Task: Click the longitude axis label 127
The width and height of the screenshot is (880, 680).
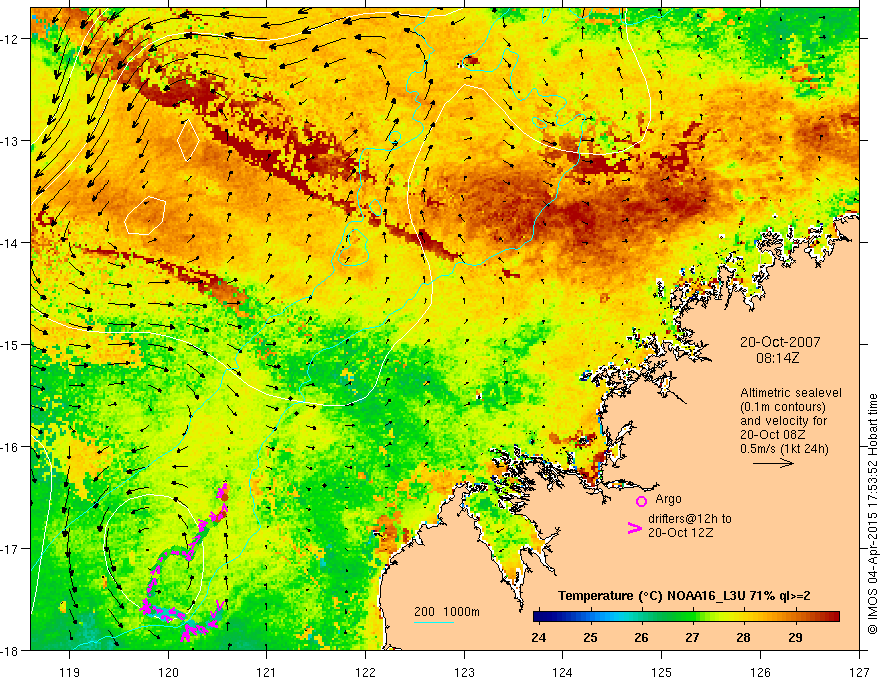Action: point(859,672)
